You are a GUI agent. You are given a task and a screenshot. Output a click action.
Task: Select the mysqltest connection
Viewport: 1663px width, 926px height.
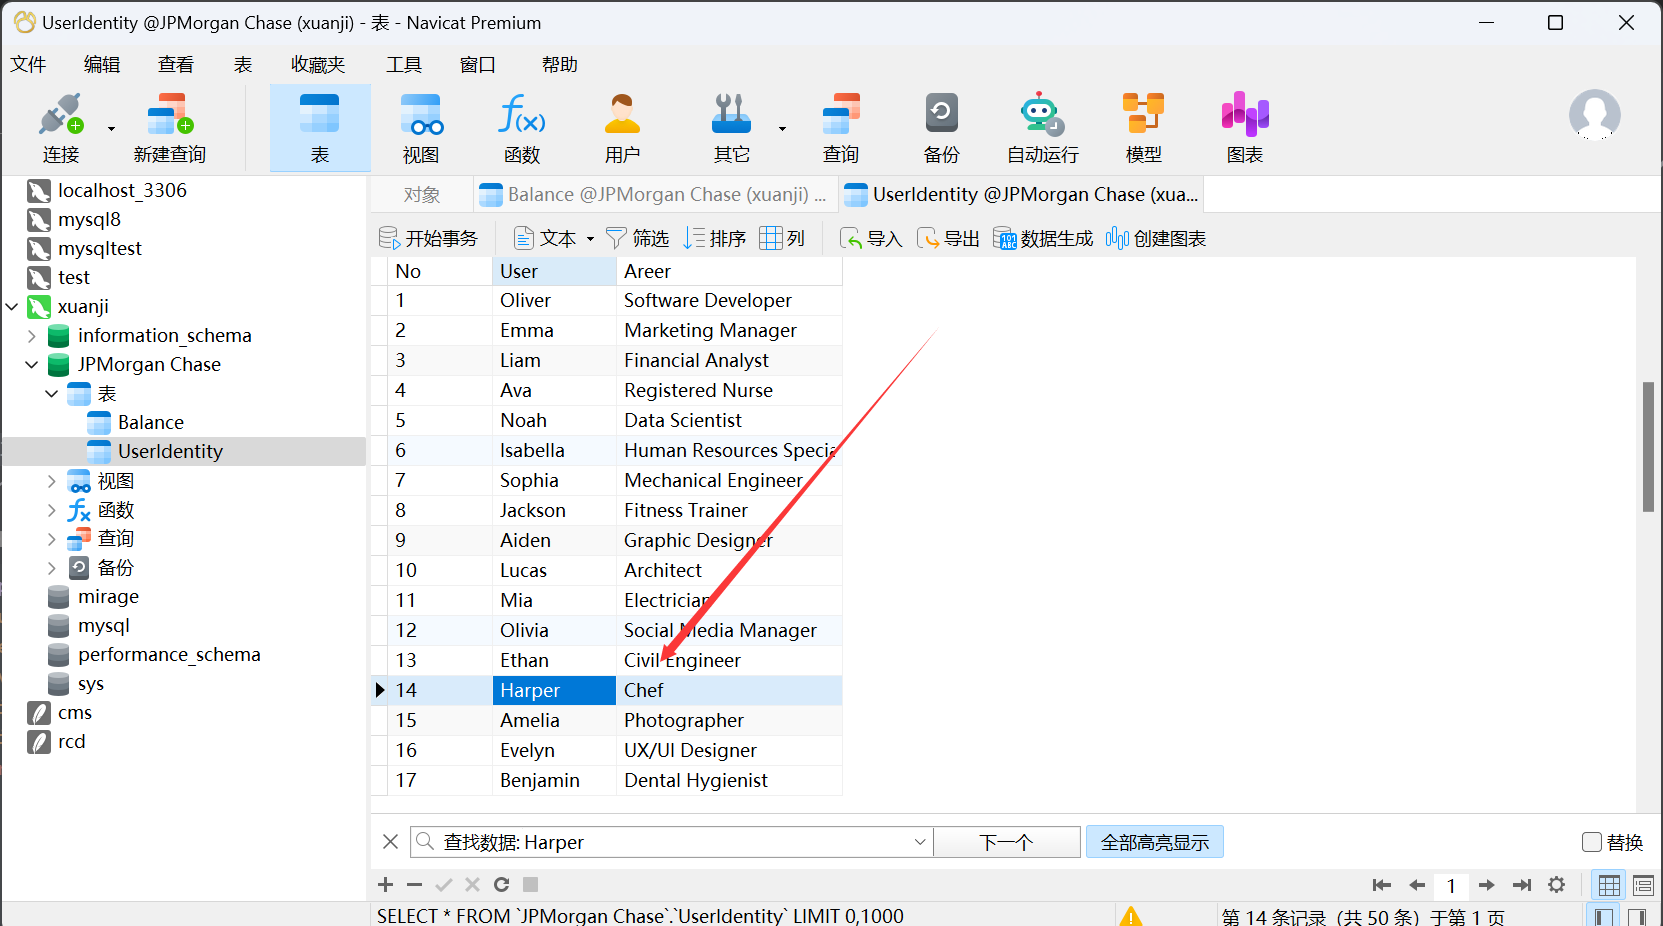100,248
